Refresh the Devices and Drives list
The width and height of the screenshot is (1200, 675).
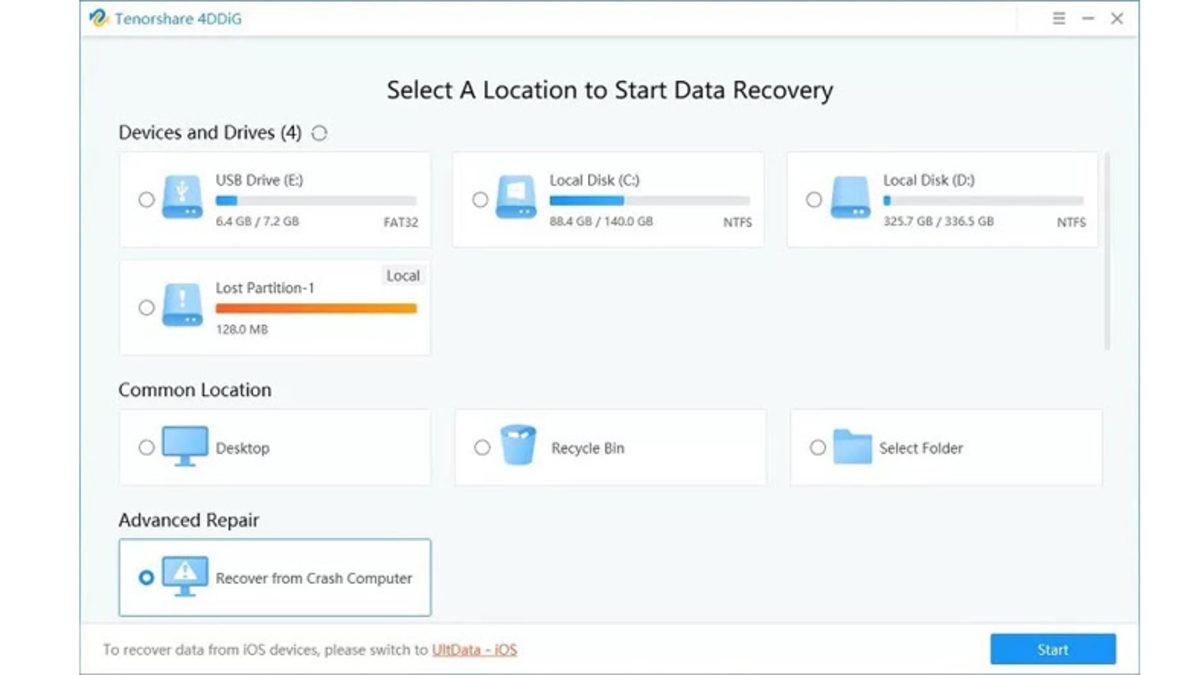[319, 133]
